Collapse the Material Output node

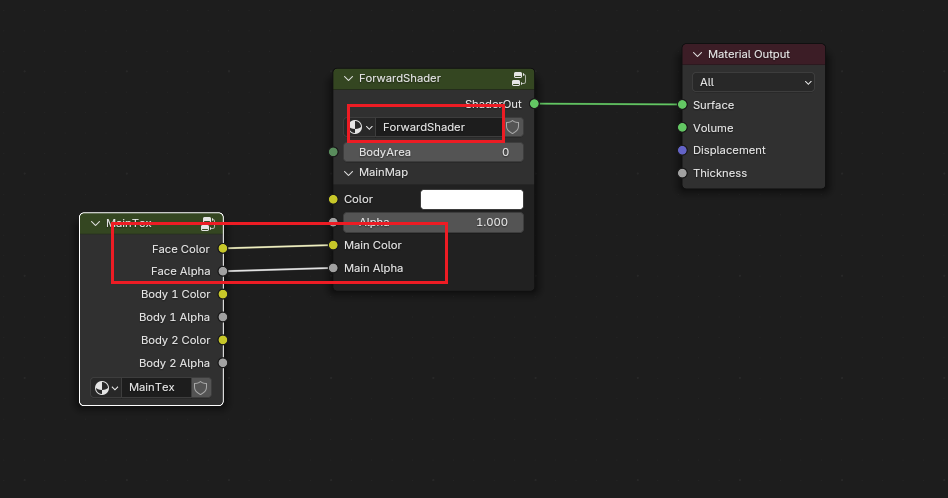click(x=697, y=54)
